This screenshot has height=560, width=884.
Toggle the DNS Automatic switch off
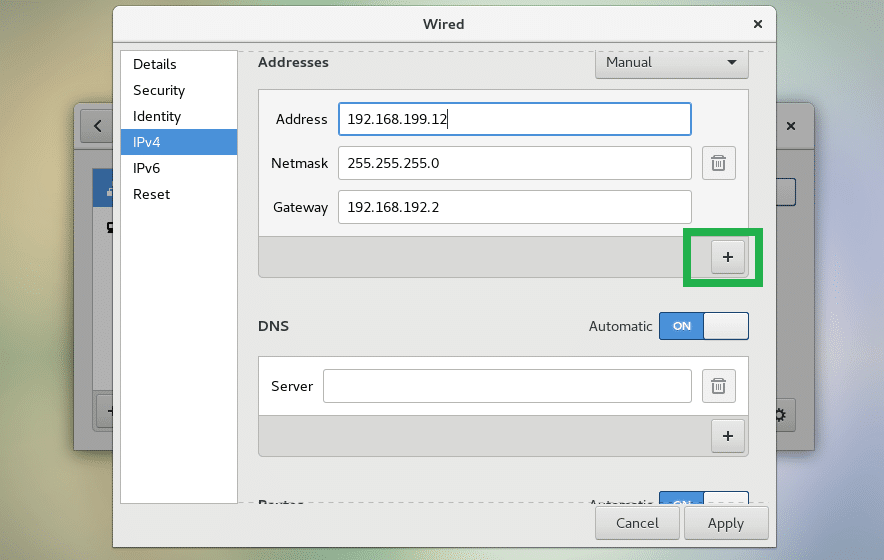coord(703,326)
